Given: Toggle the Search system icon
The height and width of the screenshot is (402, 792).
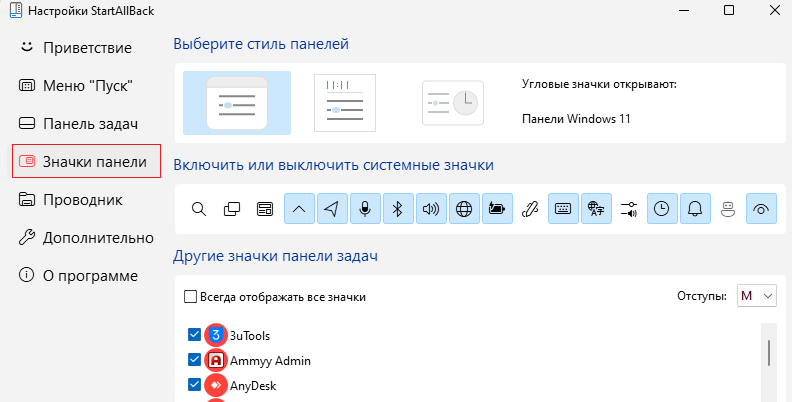Looking at the screenshot, I should pyautogui.click(x=199, y=209).
